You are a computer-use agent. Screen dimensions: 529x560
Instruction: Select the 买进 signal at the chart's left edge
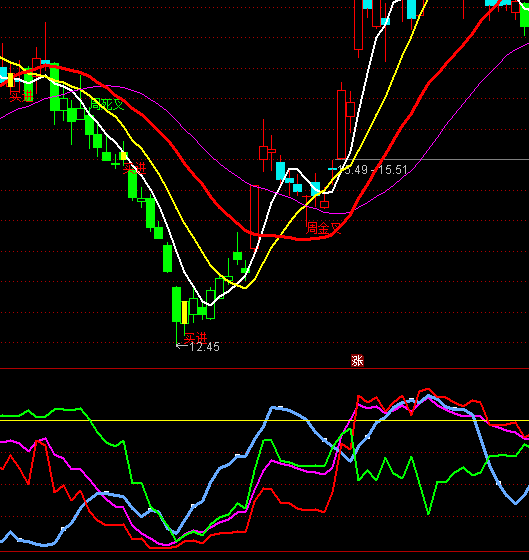click(x=21, y=96)
